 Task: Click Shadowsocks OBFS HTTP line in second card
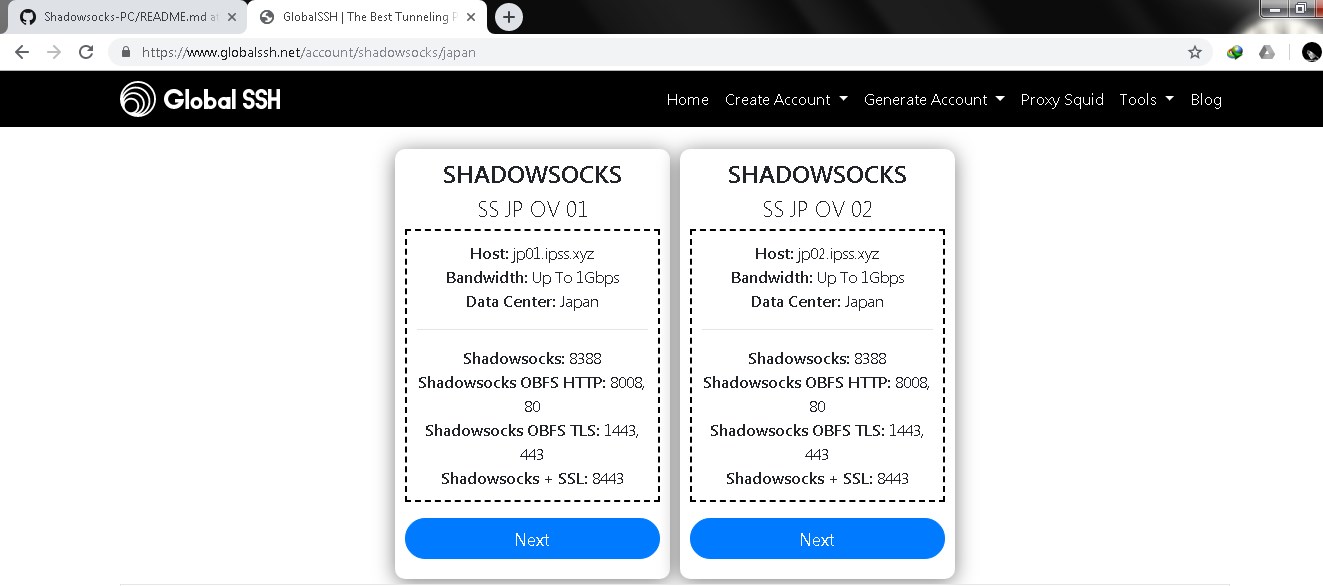(817, 394)
